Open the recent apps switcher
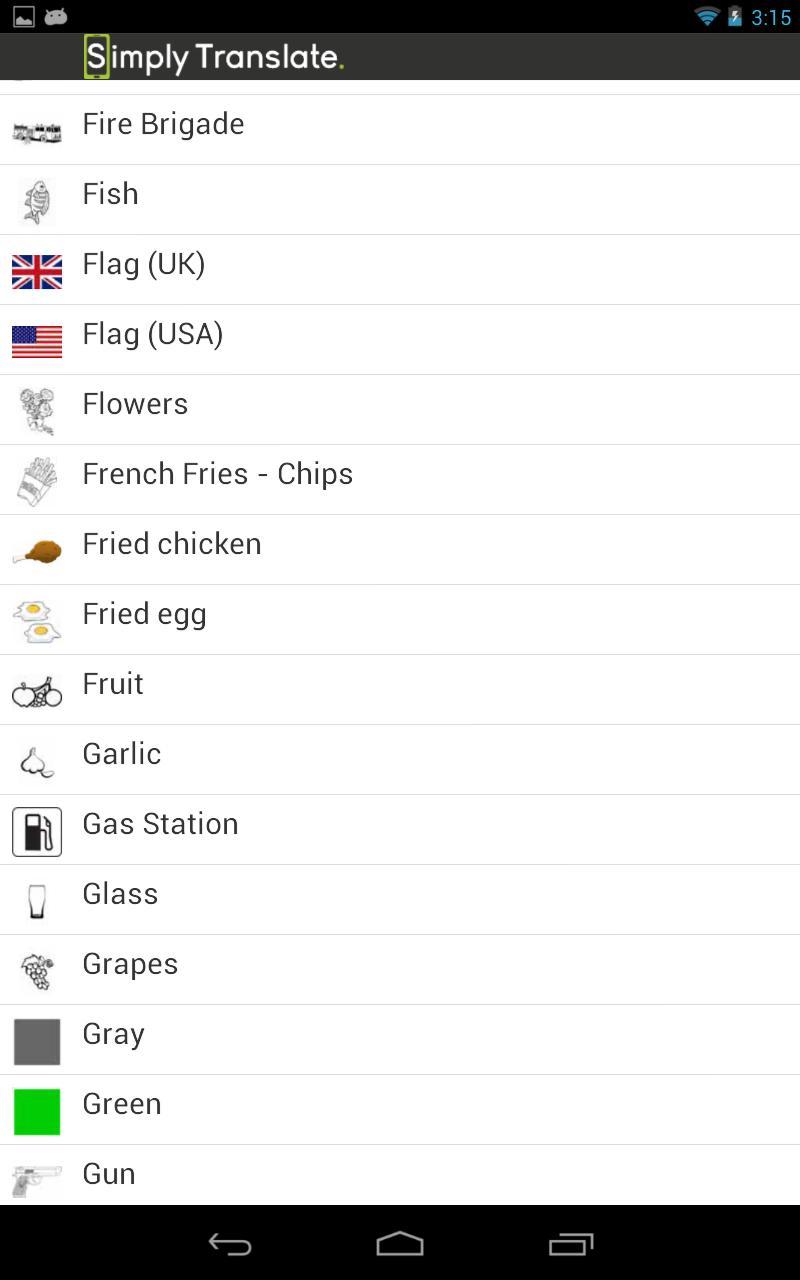 point(571,1244)
